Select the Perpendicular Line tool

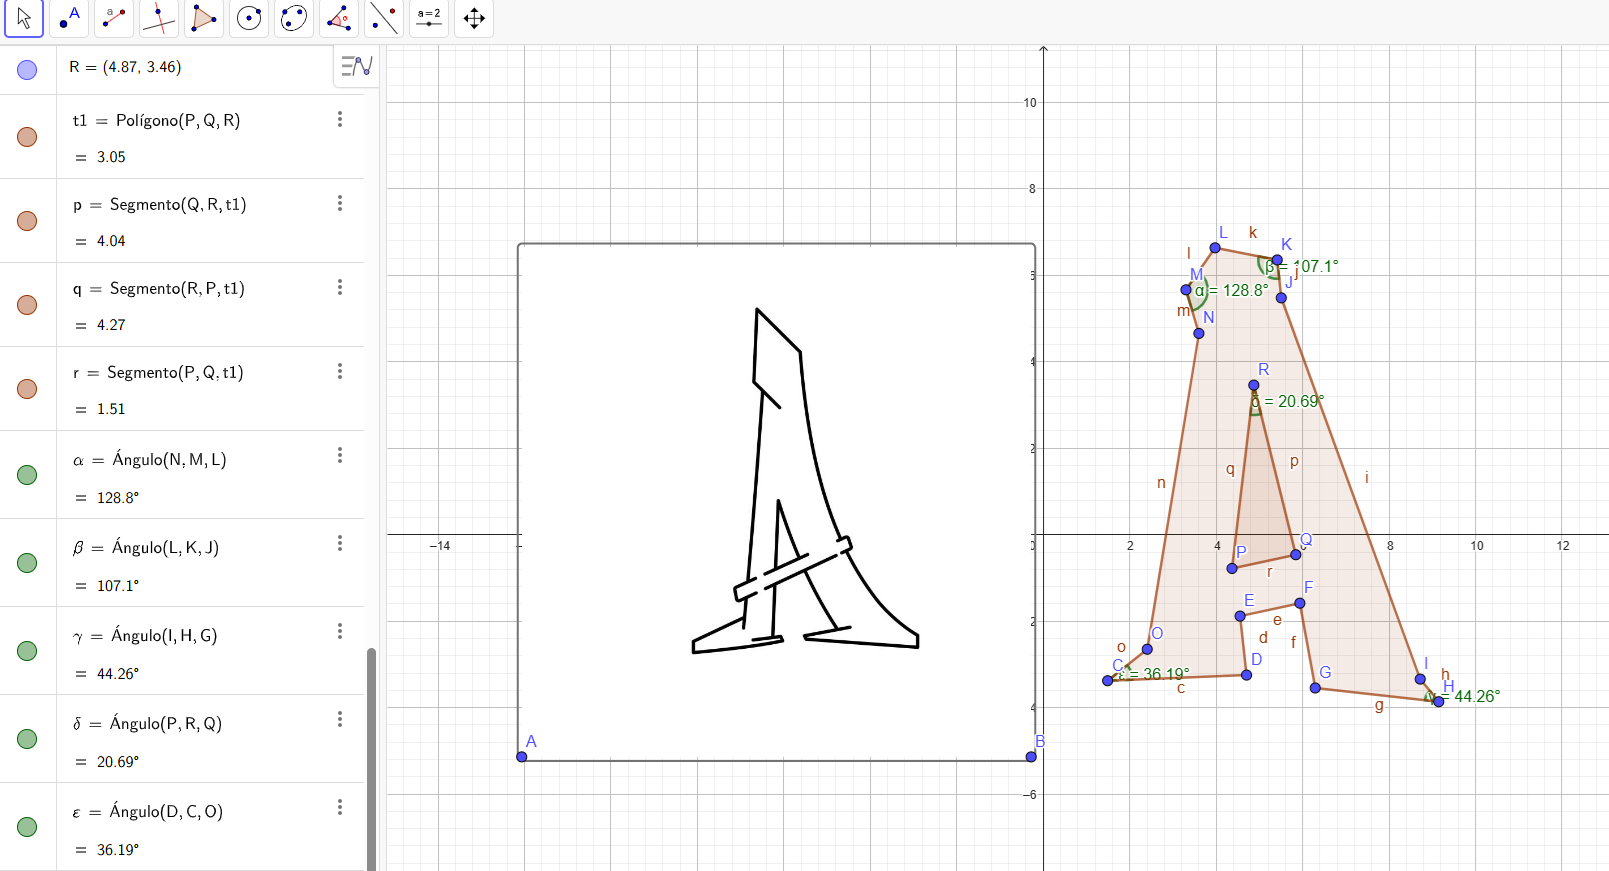pyautogui.click(x=159, y=18)
